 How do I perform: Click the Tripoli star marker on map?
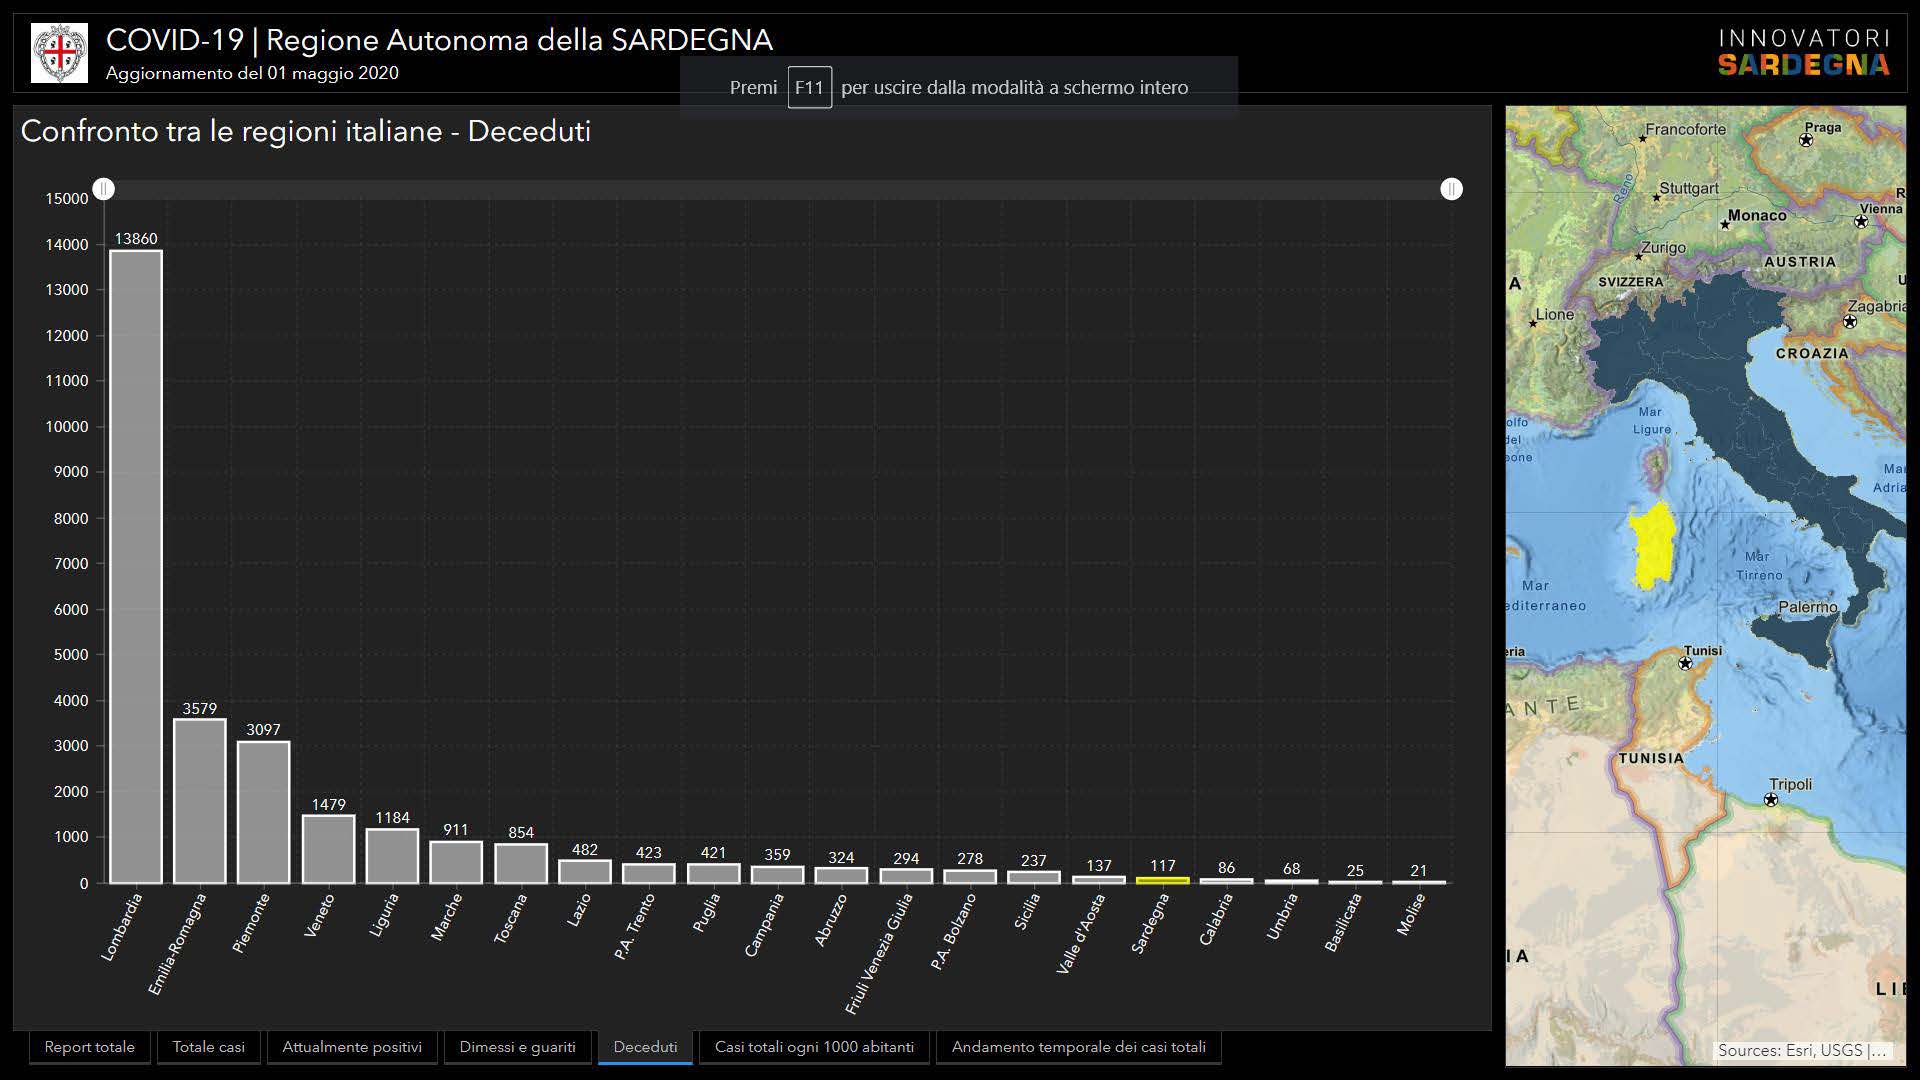tap(1771, 800)
